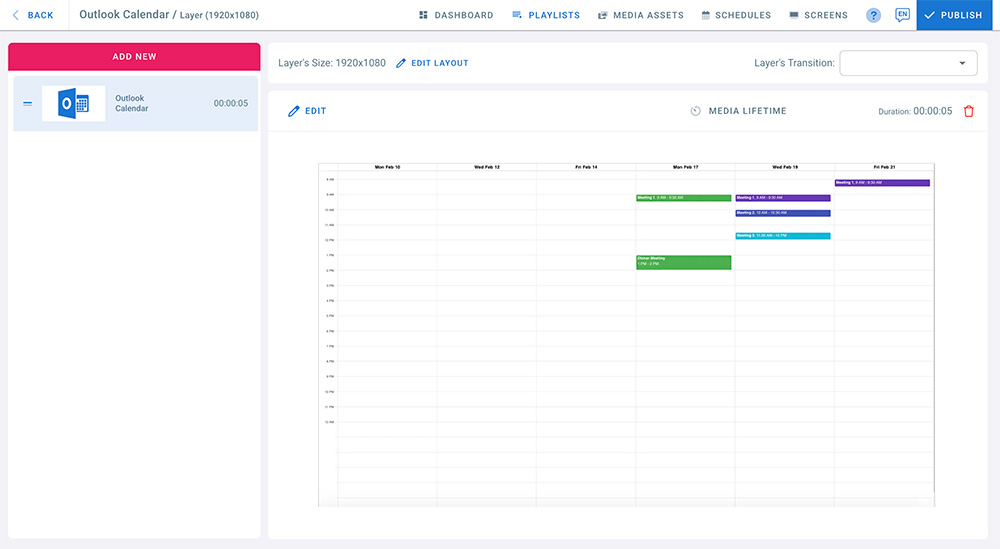Open the EN language chat icon
1000x549 pixels.
point(902,15)
